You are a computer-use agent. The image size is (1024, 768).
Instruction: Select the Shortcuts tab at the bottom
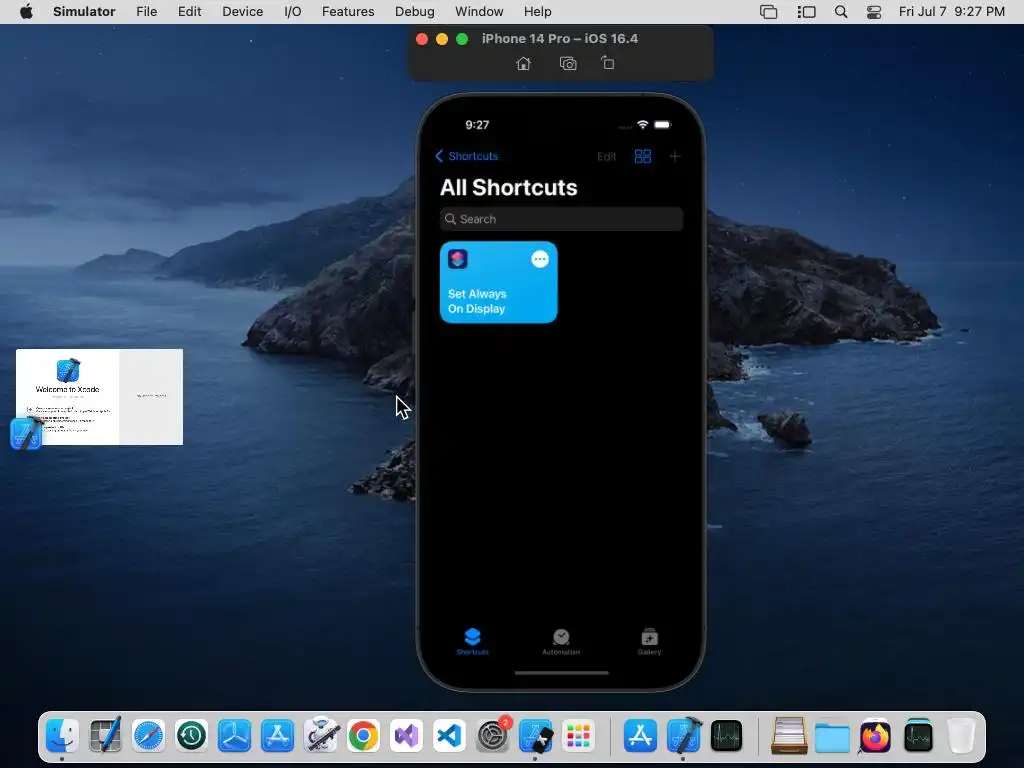click(472, 641)
